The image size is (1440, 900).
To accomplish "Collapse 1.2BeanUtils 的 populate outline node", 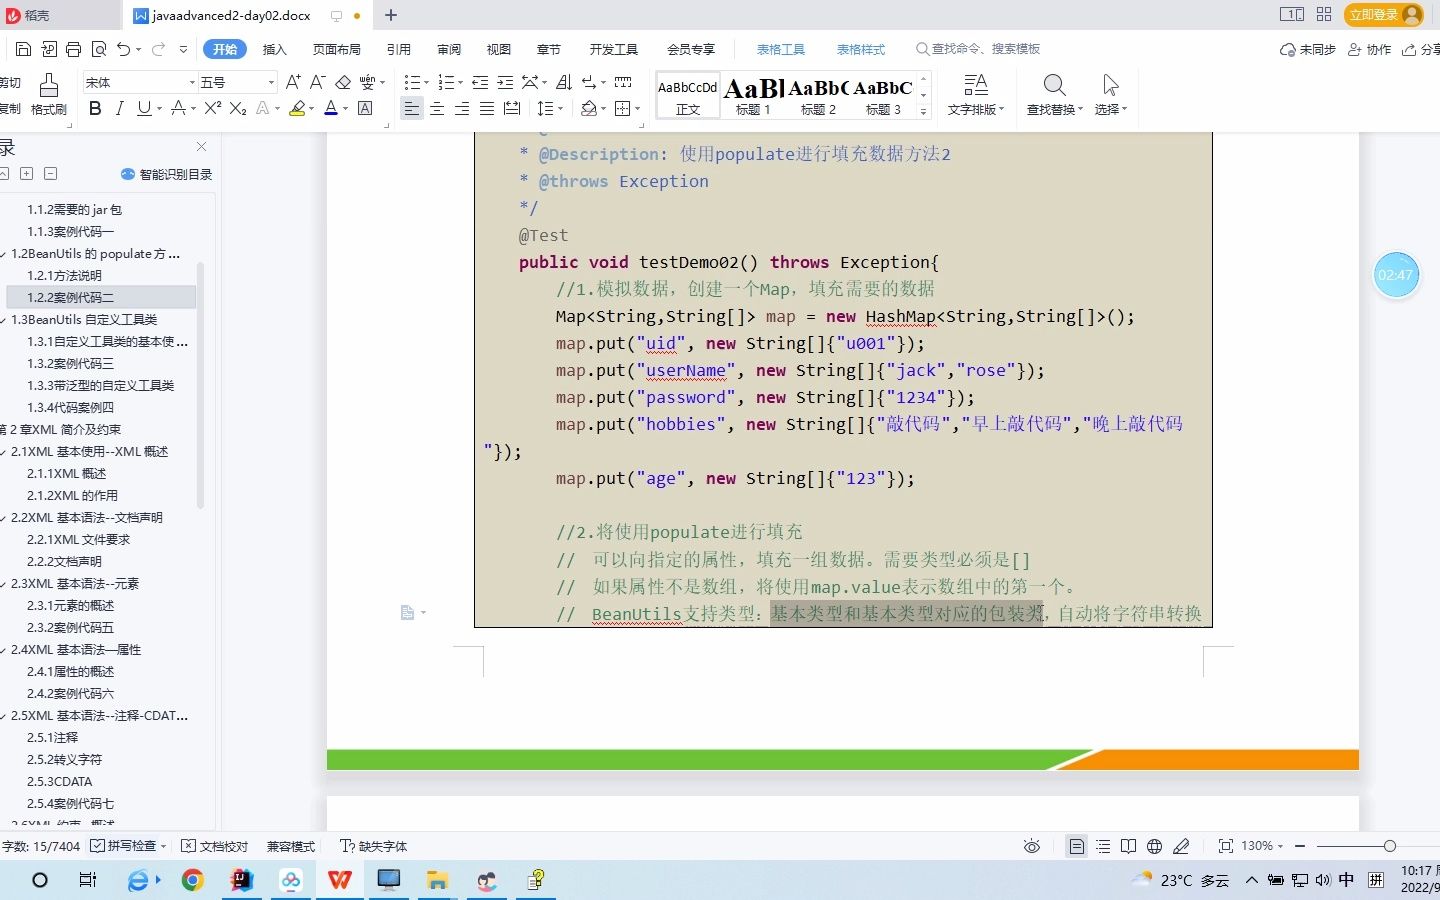I will [4, 254].
